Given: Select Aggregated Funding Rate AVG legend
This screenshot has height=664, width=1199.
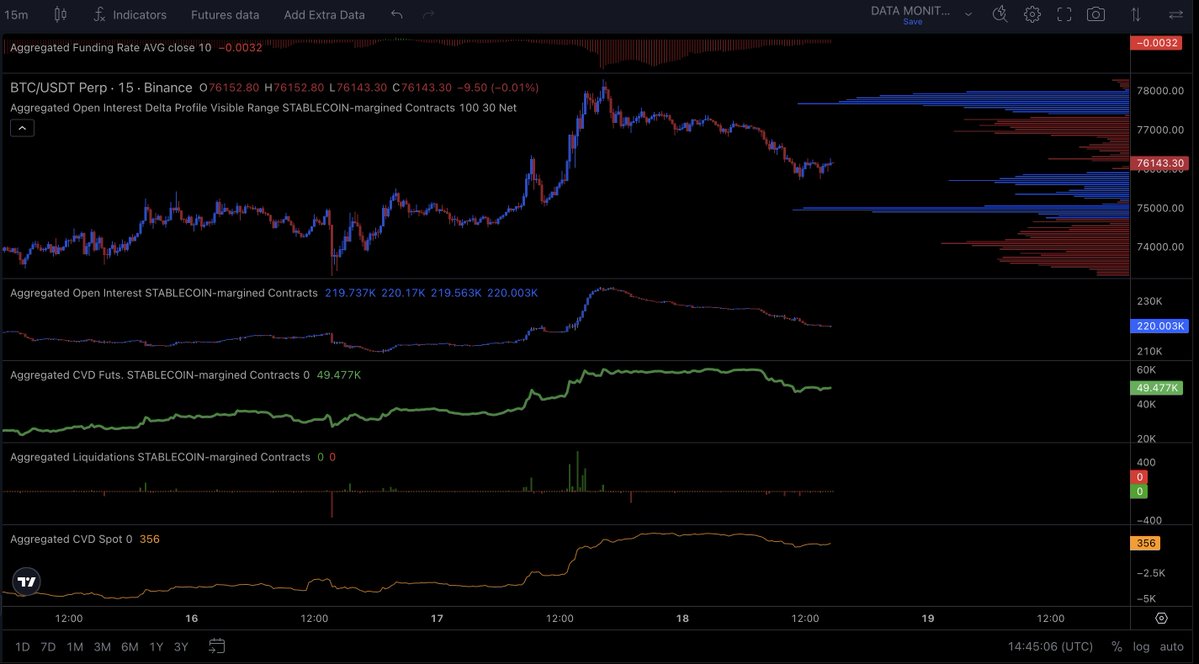Looking at the screenshot, I should tap(111, 47).
